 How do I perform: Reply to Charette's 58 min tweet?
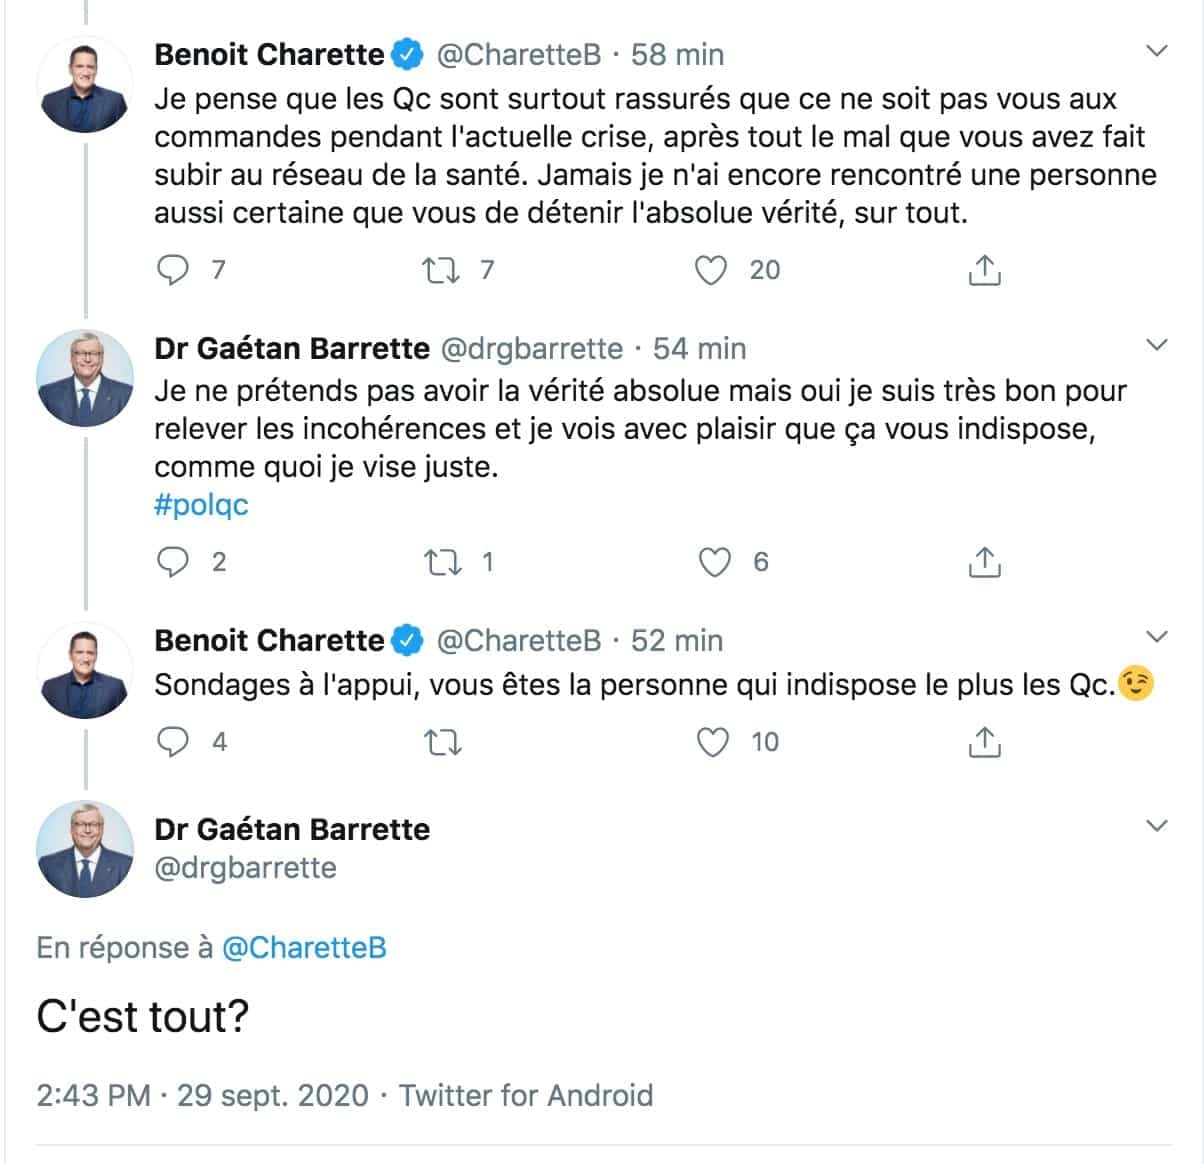point(175,270)
